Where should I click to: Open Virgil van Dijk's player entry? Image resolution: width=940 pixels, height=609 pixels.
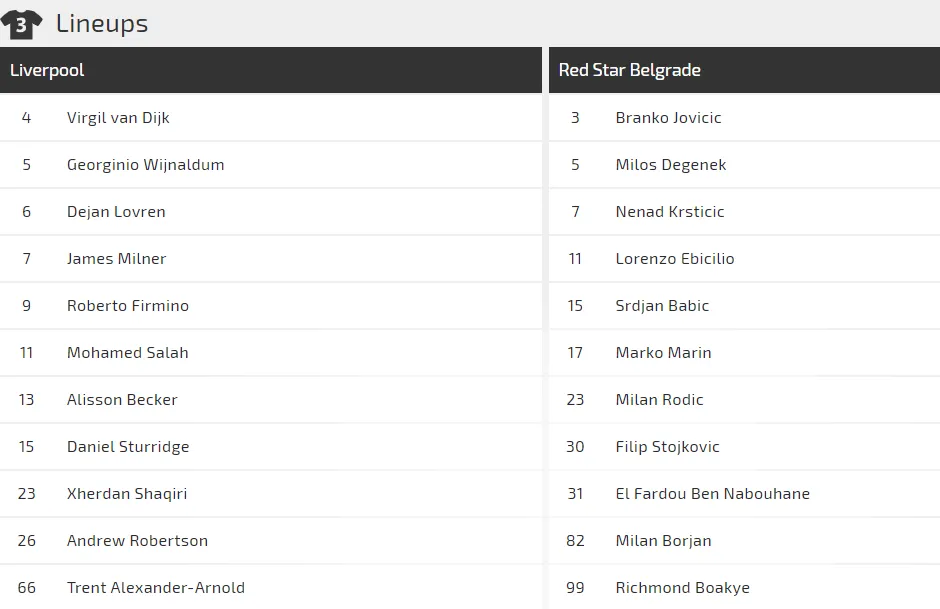tap(118, 118)
